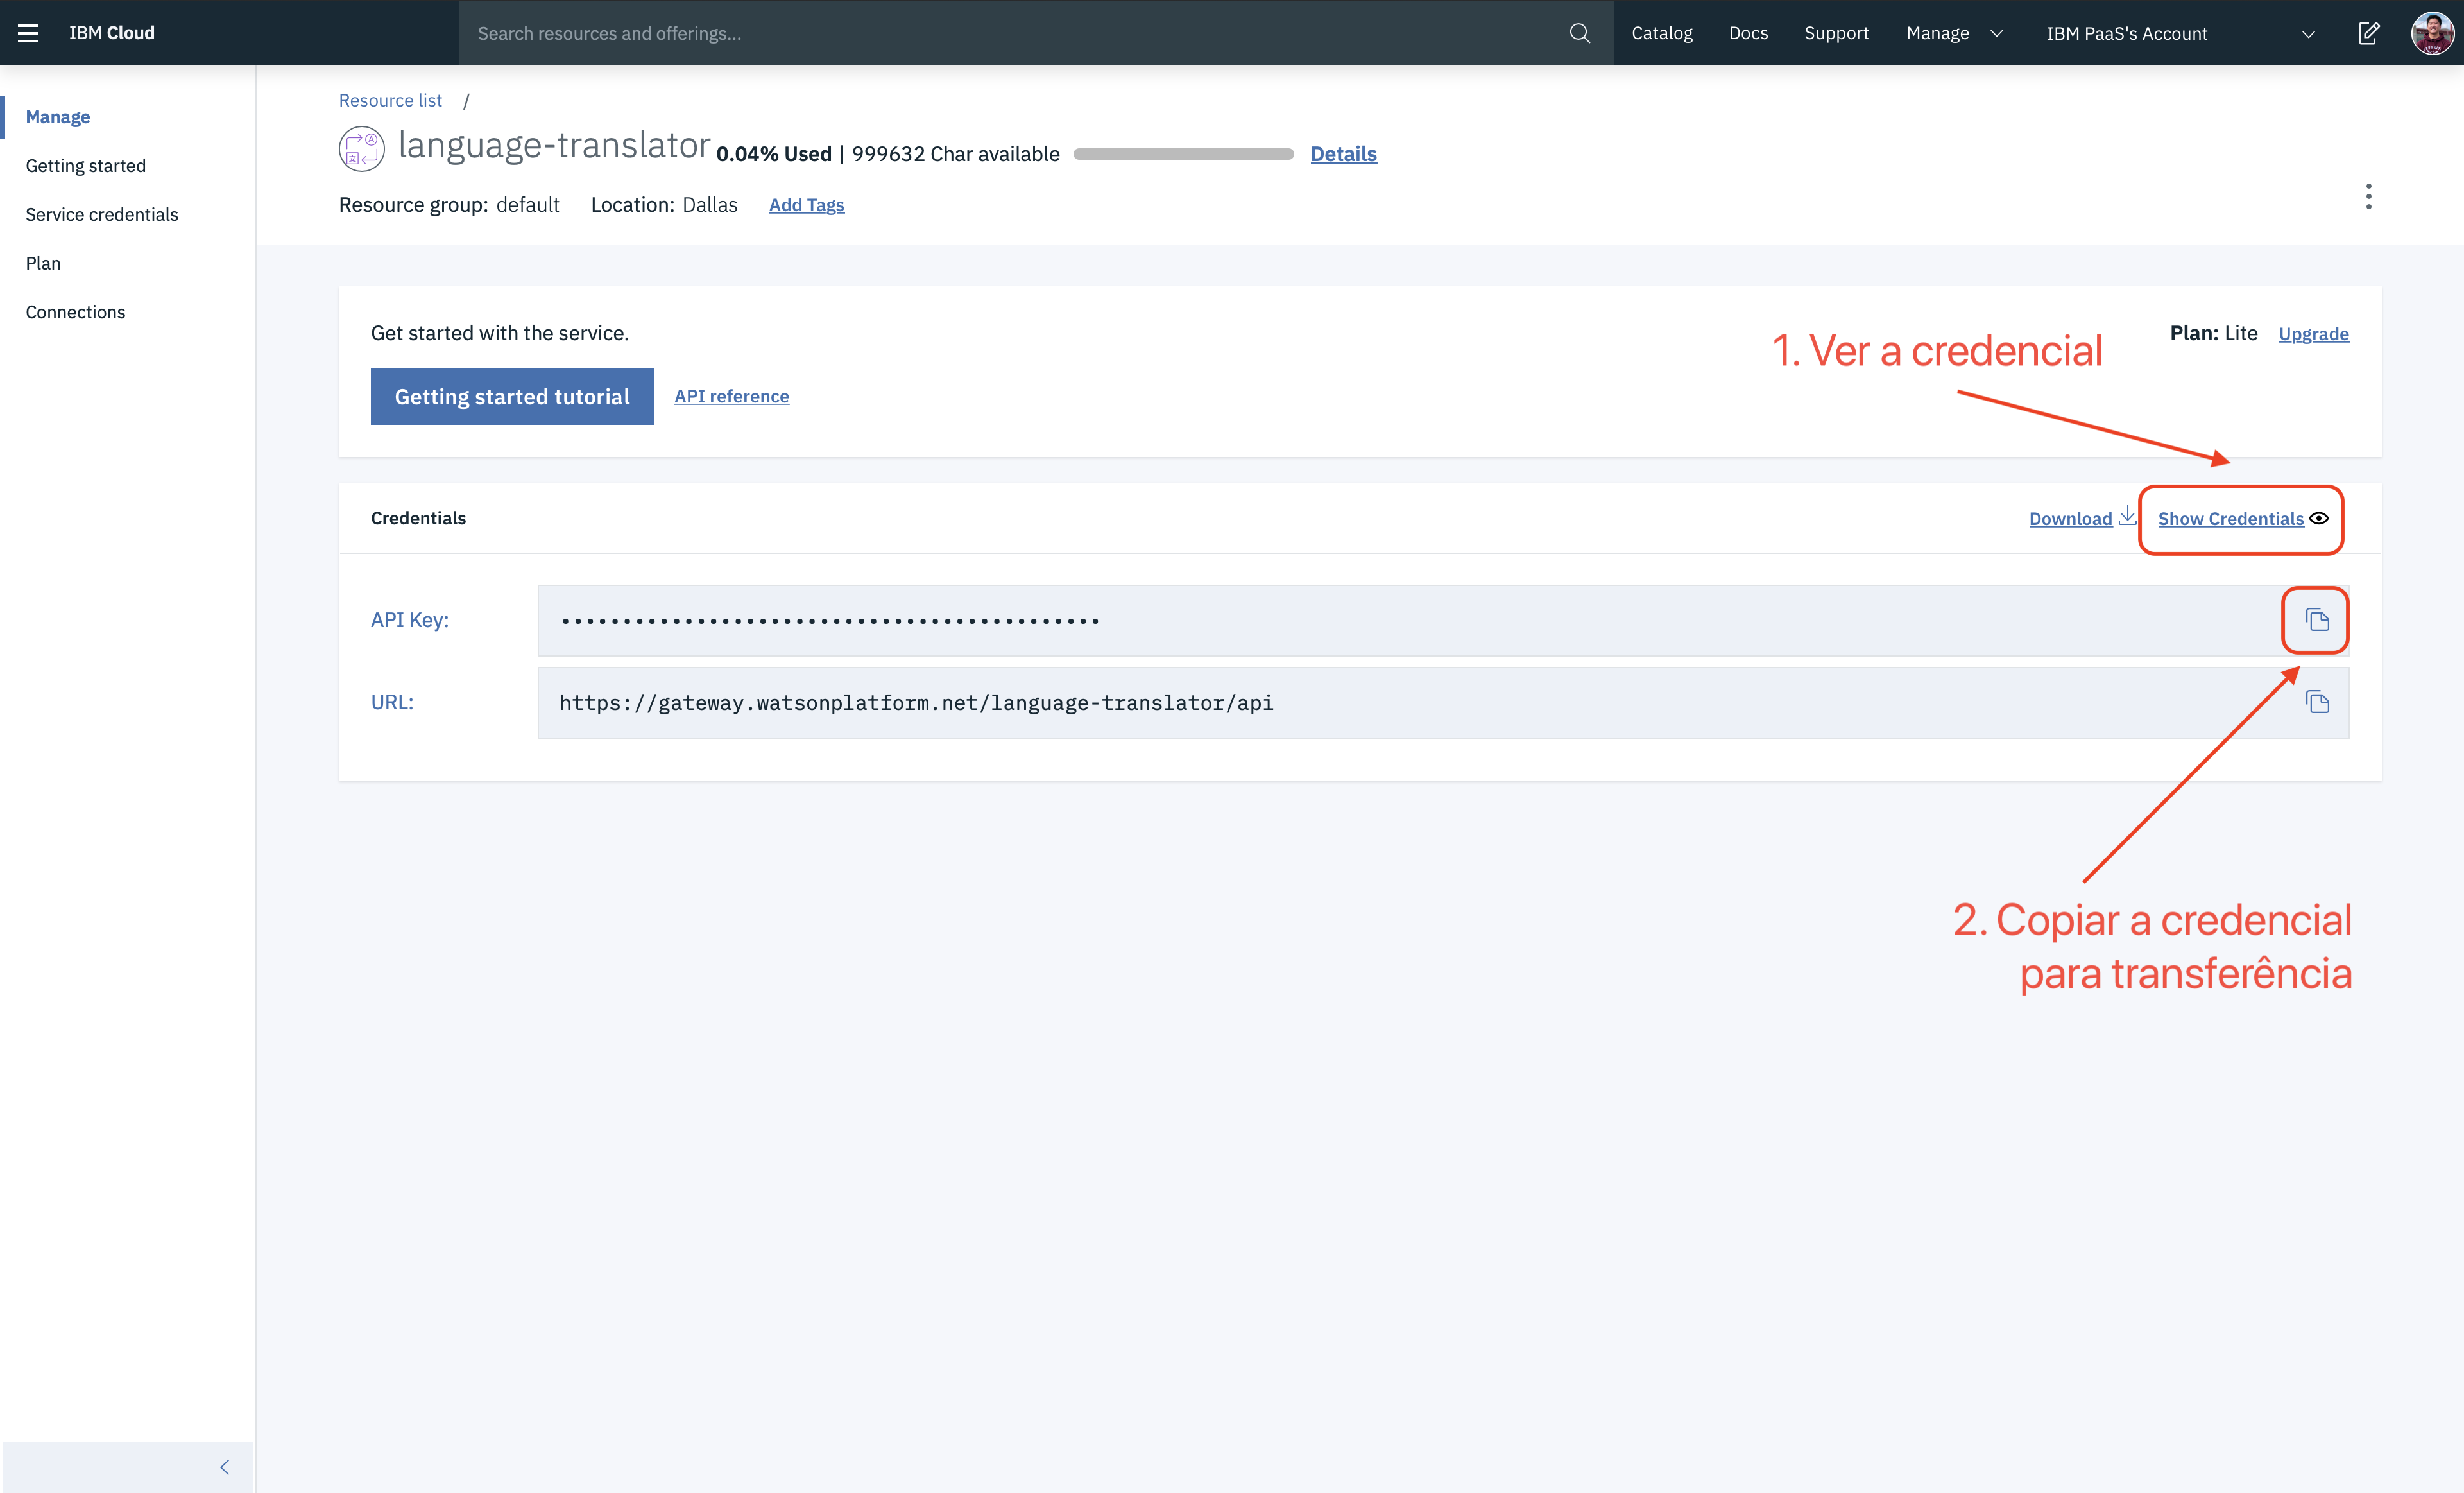Toggle Show Credentials eye icon
2464x1493 pixels.
pyautogui.click(x=2318, y=518)
